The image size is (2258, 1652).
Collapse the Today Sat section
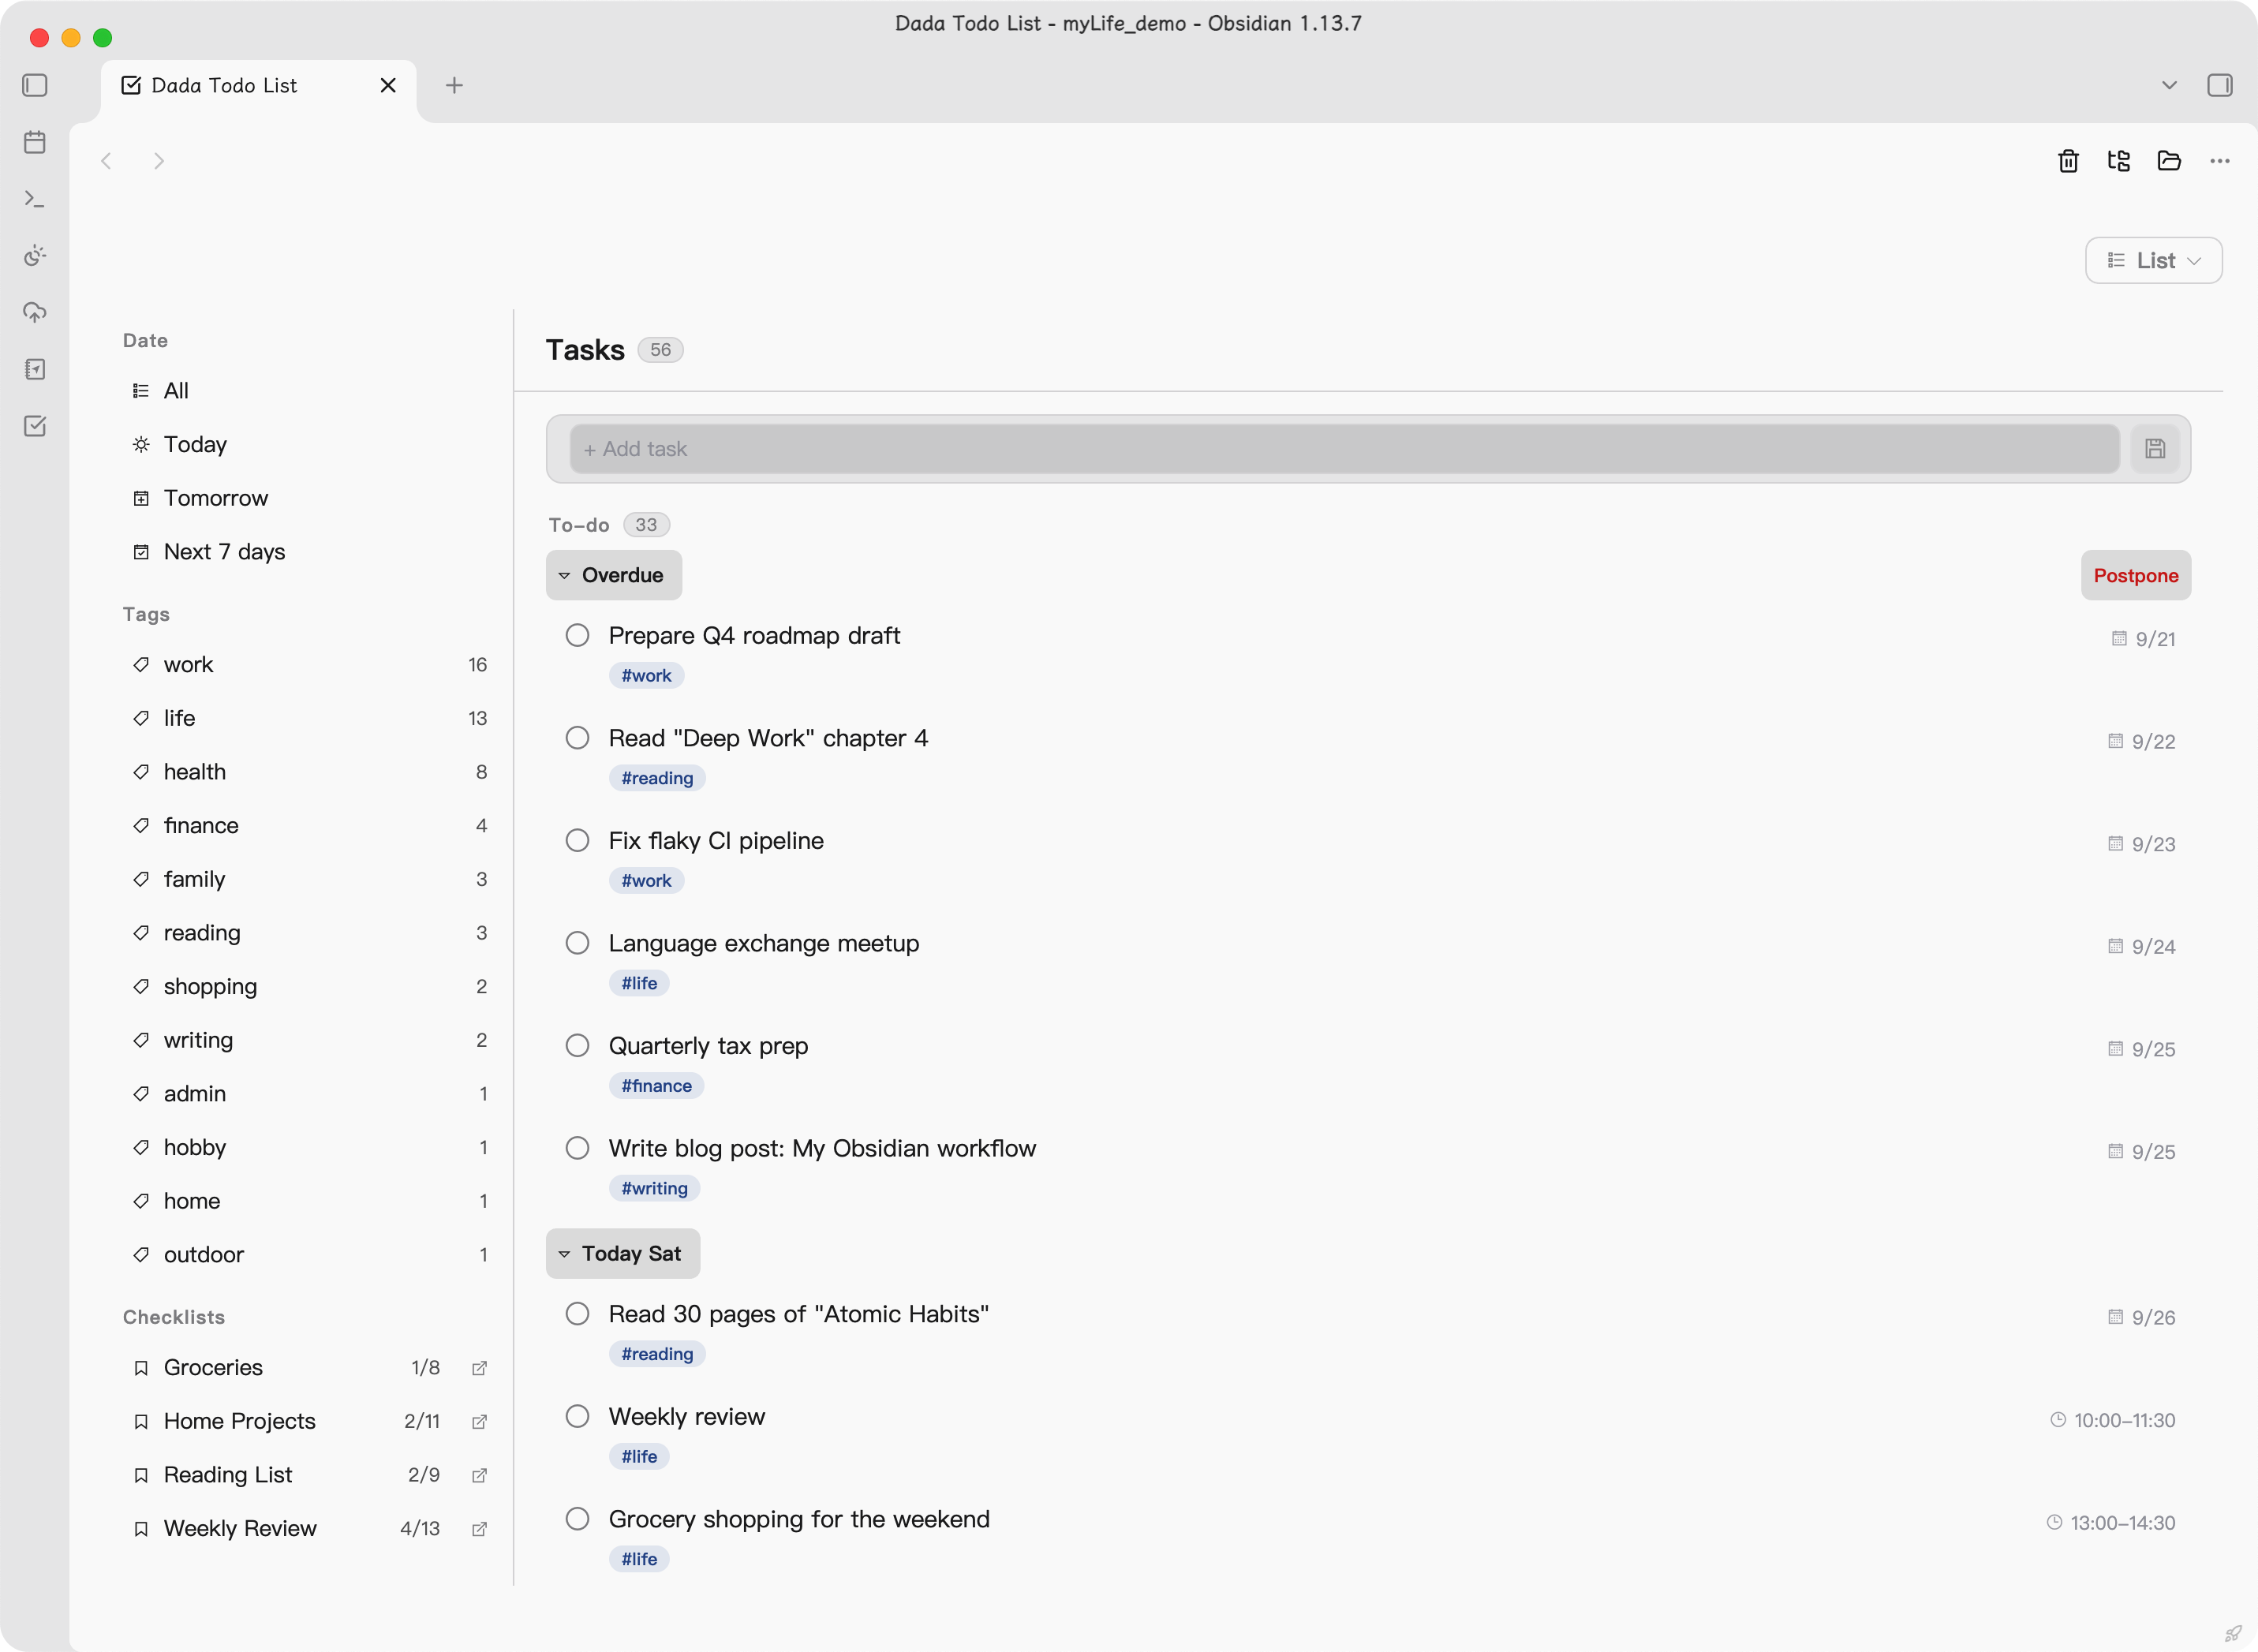click(622, 1254)
